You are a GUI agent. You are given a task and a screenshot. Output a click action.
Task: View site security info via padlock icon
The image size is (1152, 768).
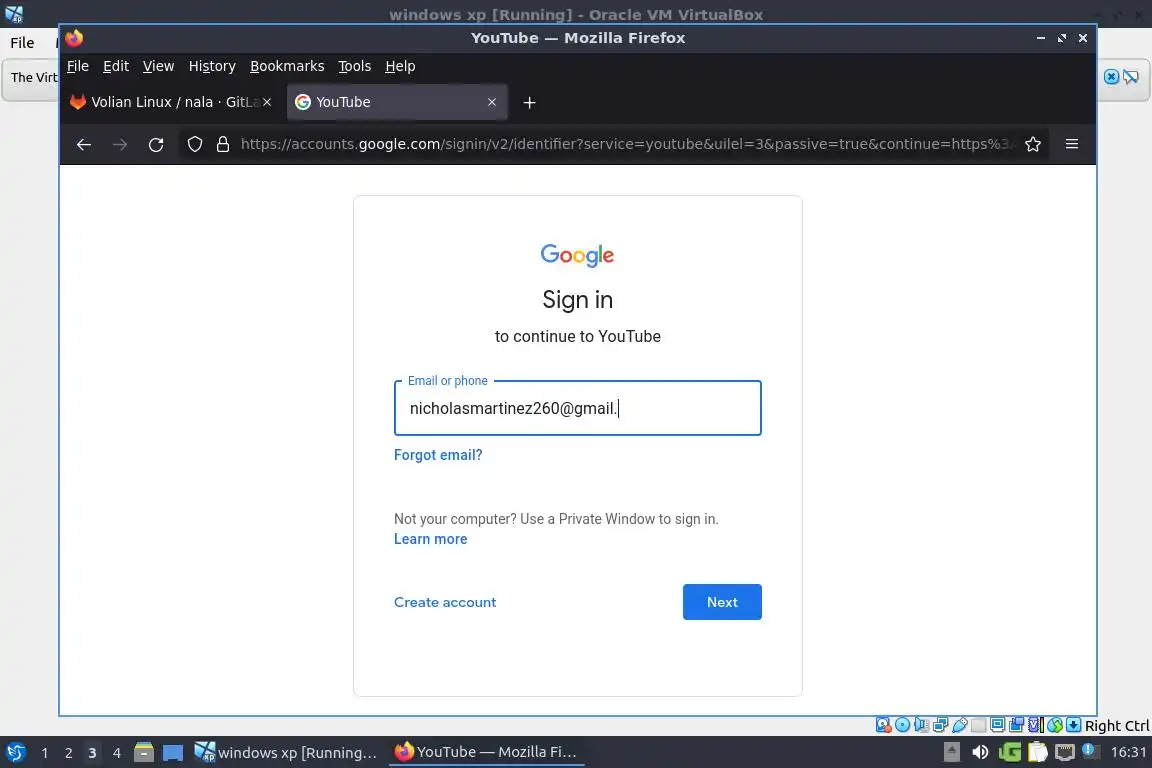click(223, 145)
